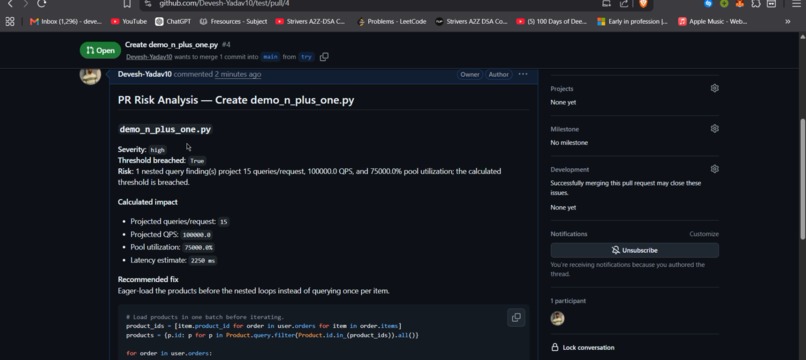Click the page vertical scrollbar
The image size is (806, 360).
coord(802,180)
